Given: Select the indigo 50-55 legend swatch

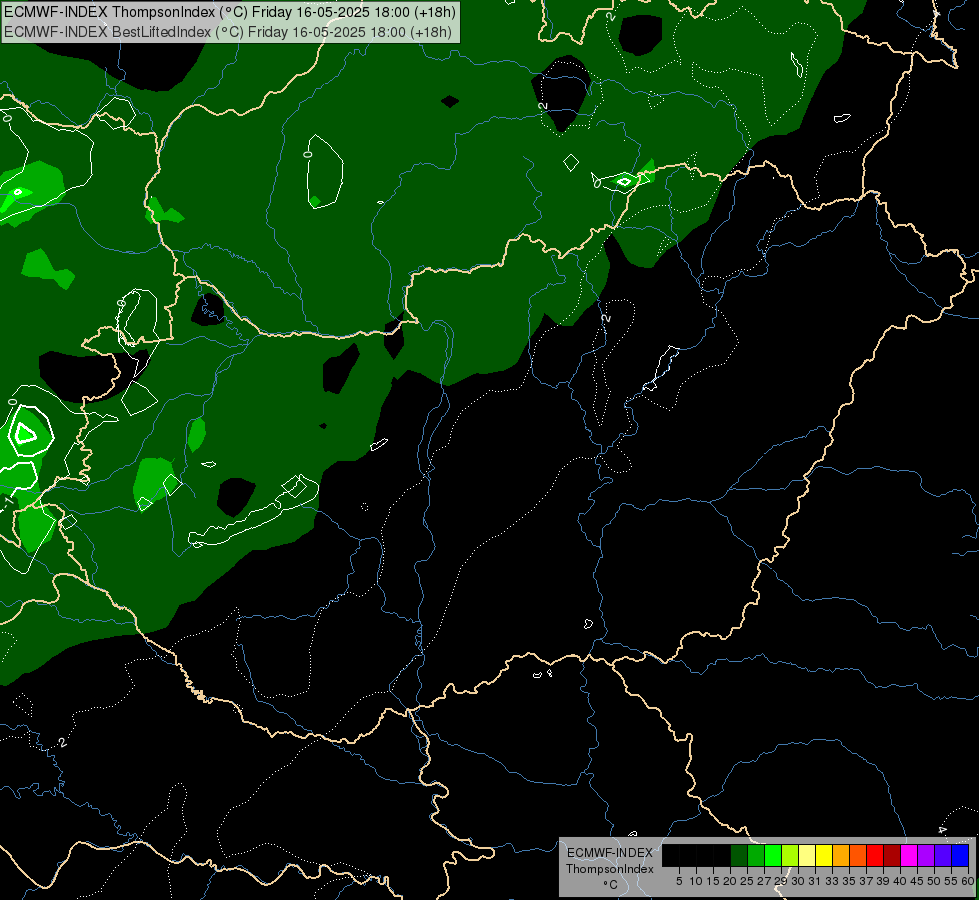Looking at the screenshot, I should tap(943, 855).
